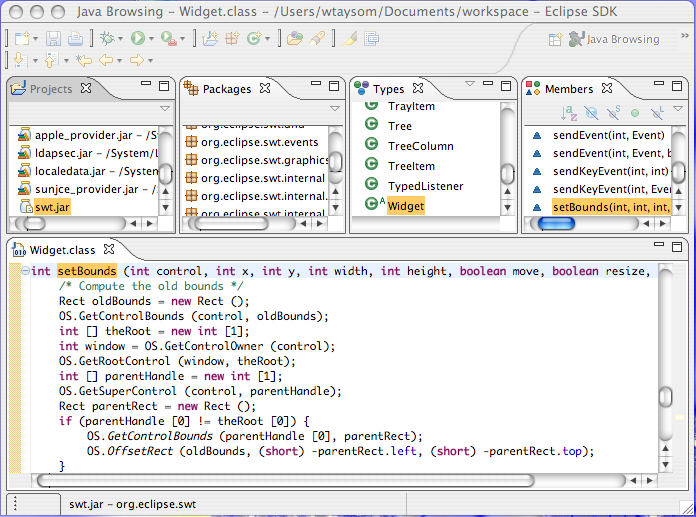Create a new Java project icon
Screen dimensions: 696x517
pos(210,39)
